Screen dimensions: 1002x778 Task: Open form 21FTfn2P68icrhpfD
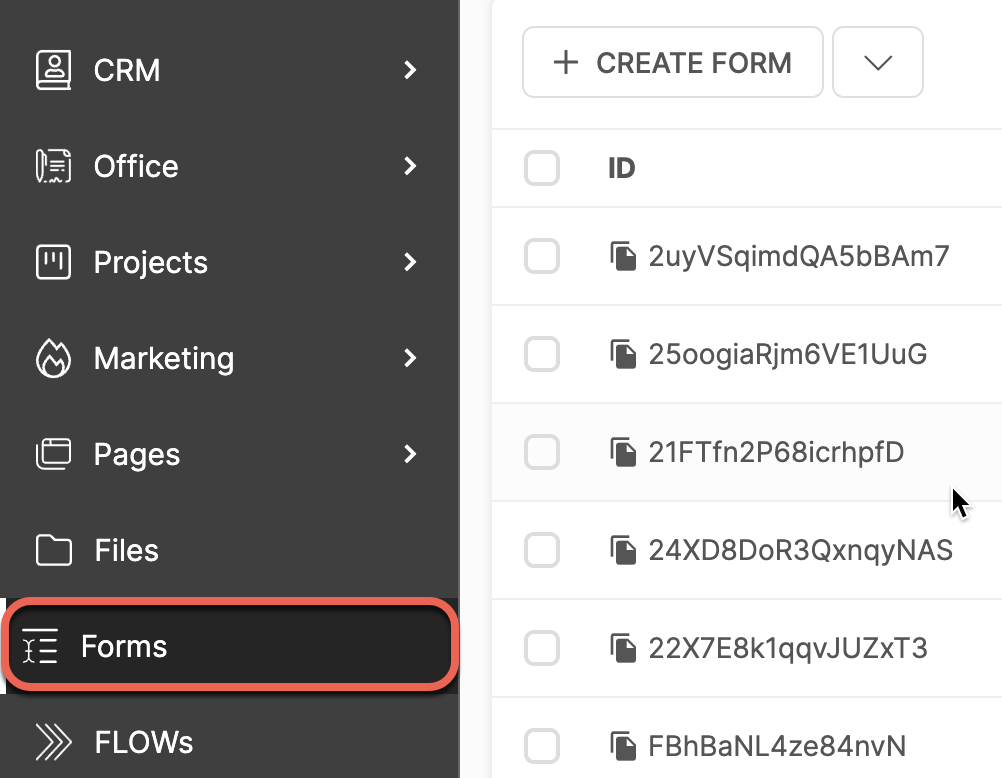click(x=776, y=452)
